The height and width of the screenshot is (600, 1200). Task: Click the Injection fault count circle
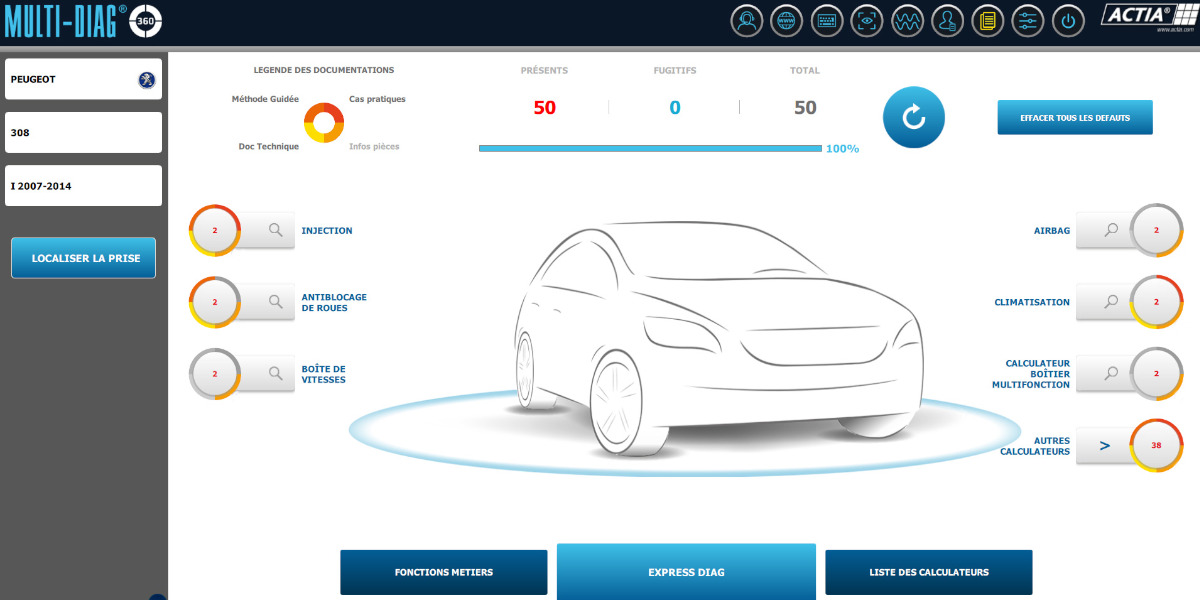(215, 230)
